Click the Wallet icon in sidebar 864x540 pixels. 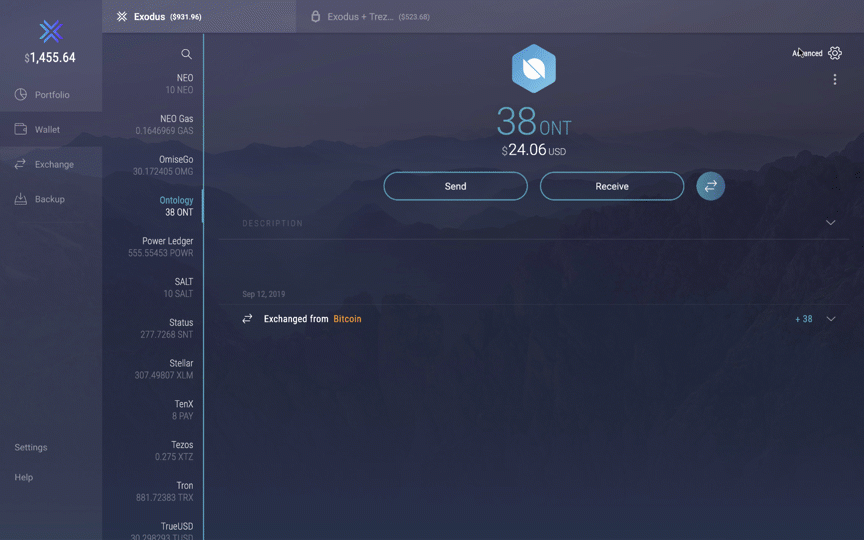point(20,129)
